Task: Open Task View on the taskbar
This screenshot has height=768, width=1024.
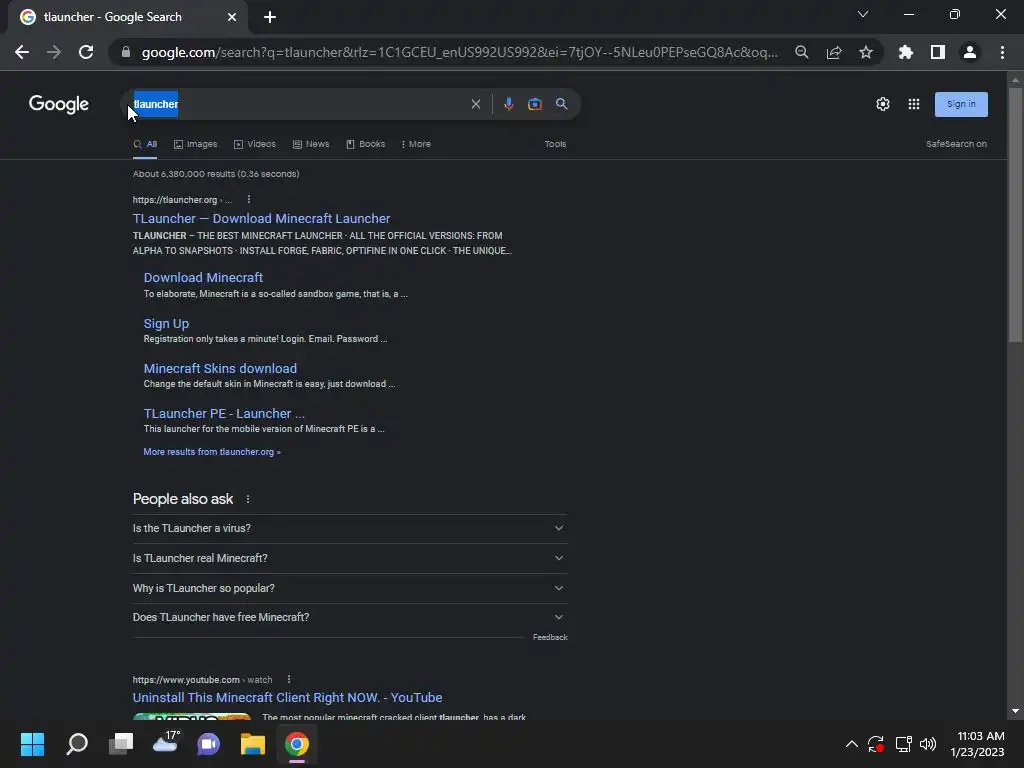Action: pos(121,744)
